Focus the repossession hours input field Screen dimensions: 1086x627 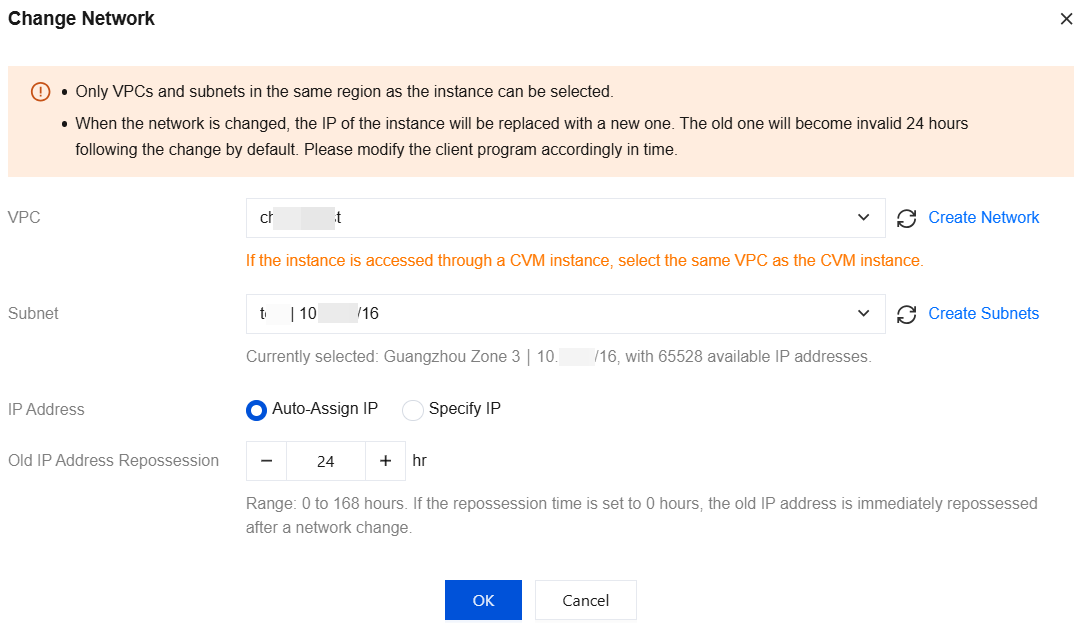[x=325, y=461]
